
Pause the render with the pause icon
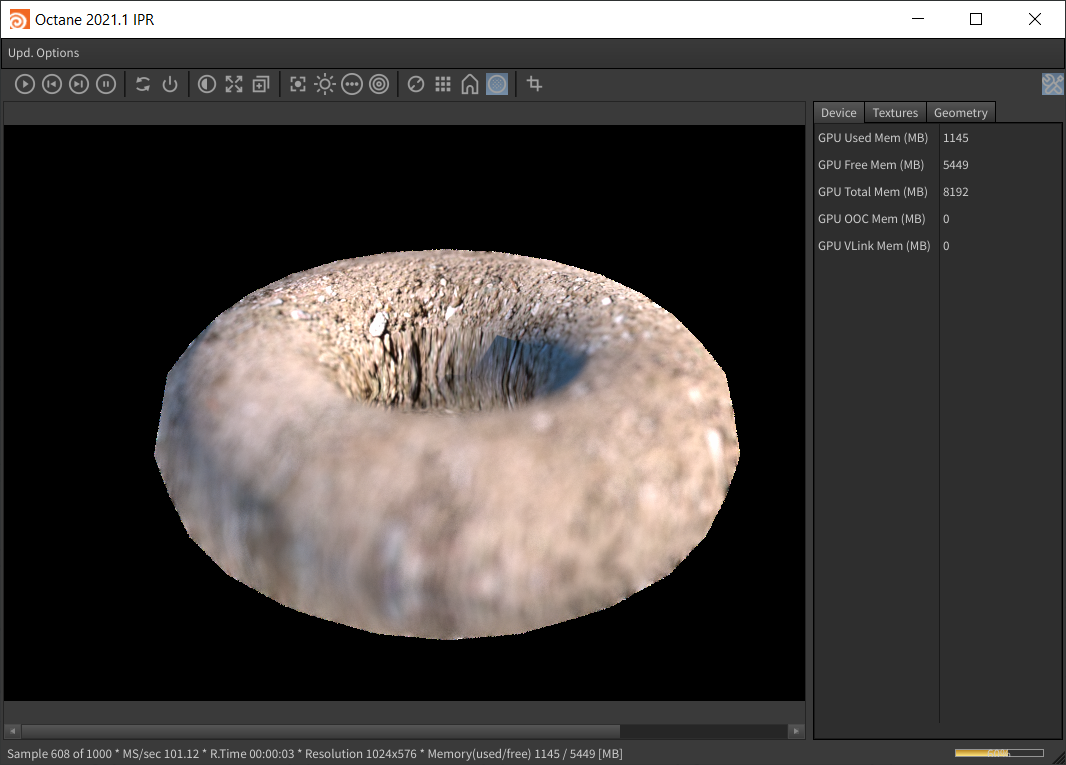pyautogui.click(x=106, y=85)
